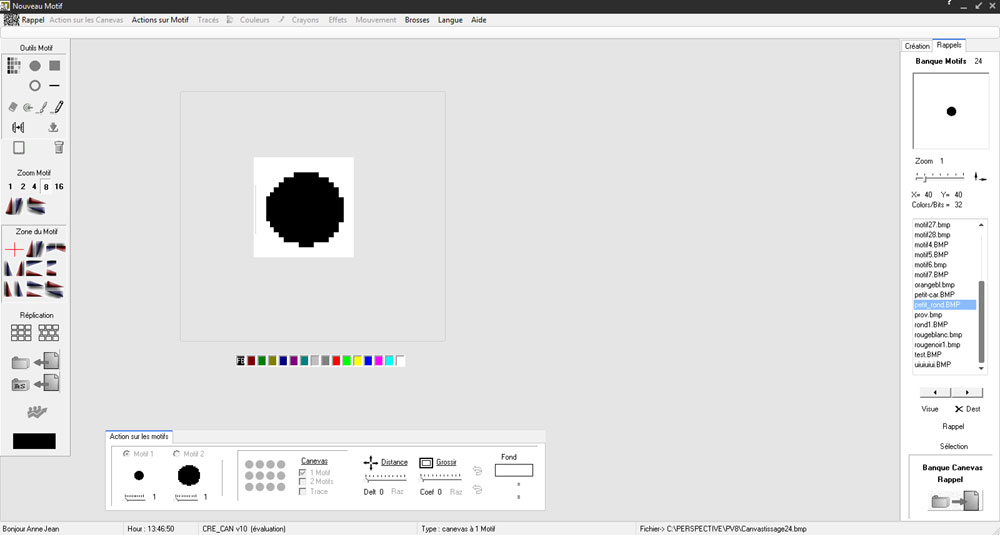Click the Dest button

click(x=967, y=409)
